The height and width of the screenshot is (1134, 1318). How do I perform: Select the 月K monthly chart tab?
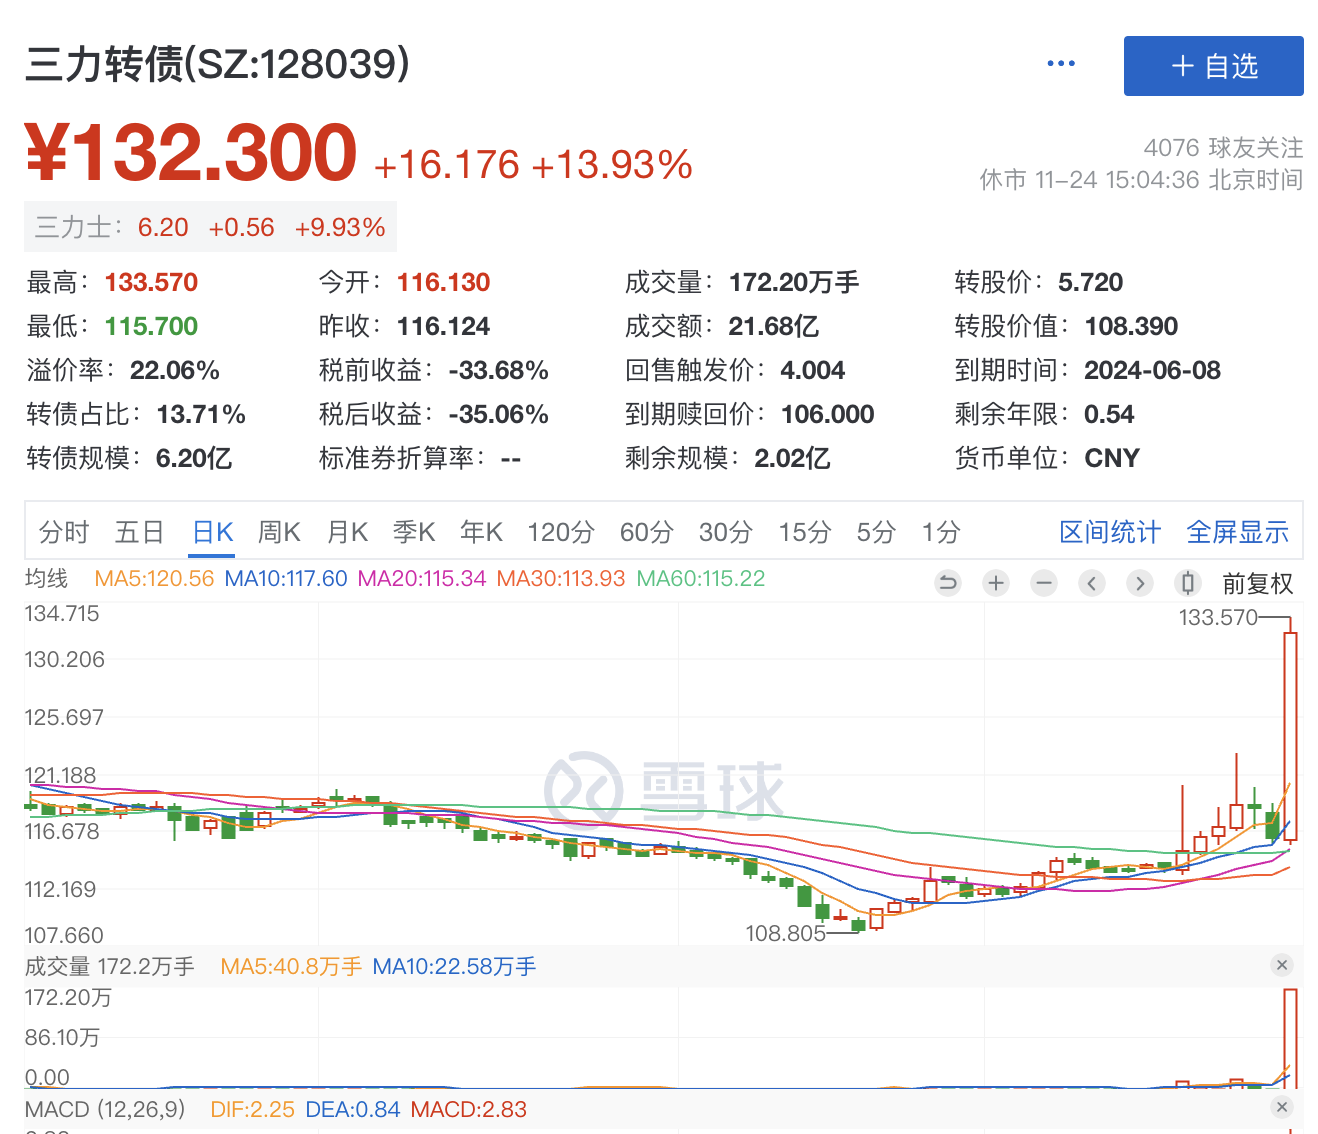tap(347, 532)
